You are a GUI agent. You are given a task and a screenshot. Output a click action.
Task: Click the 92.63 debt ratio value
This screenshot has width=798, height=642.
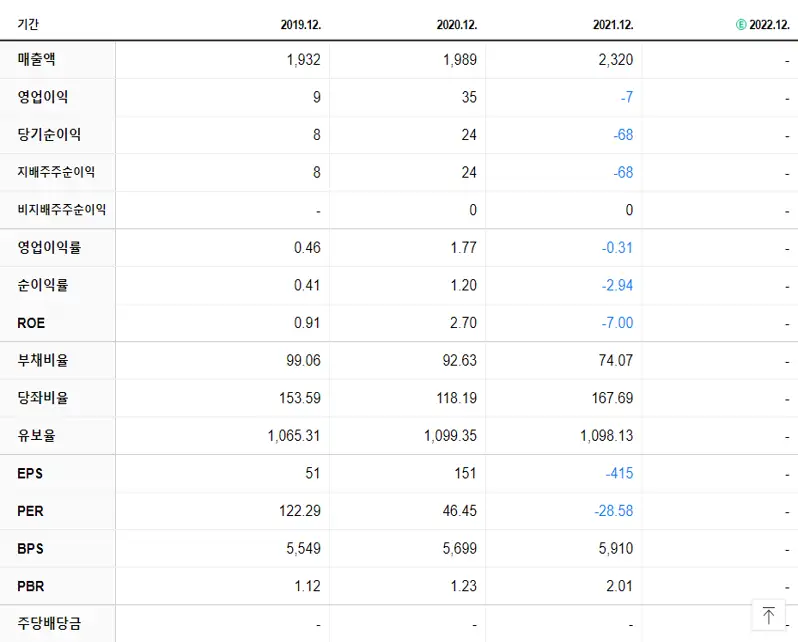click(460, 361)
